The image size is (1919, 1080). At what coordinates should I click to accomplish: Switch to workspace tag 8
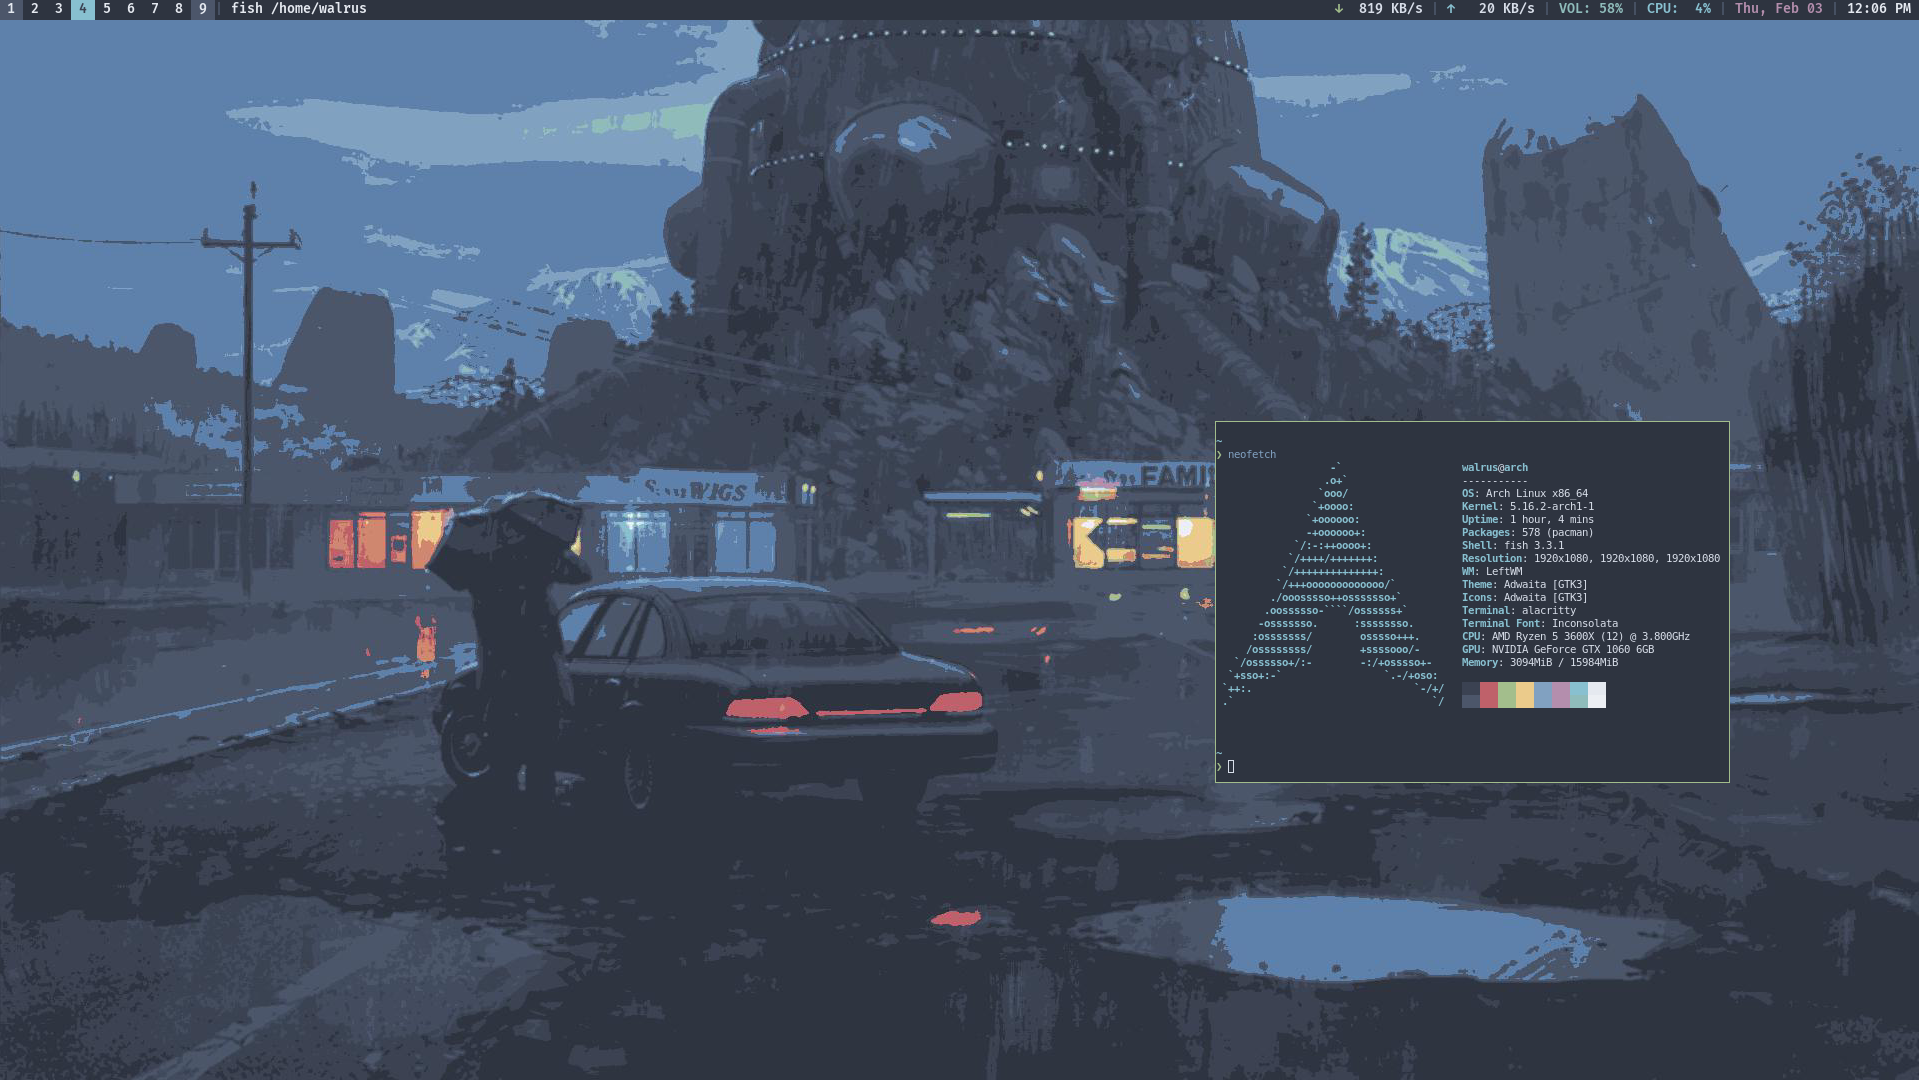click(x=179, y=9)
